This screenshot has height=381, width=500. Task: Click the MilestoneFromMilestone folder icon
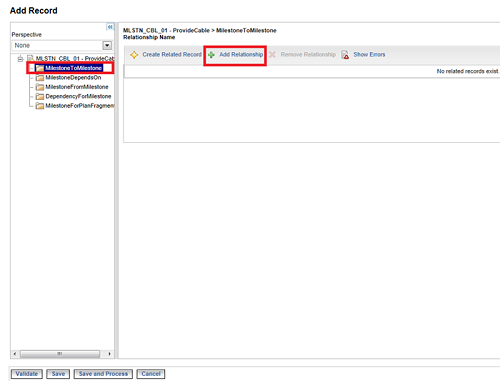coord(40,87)
